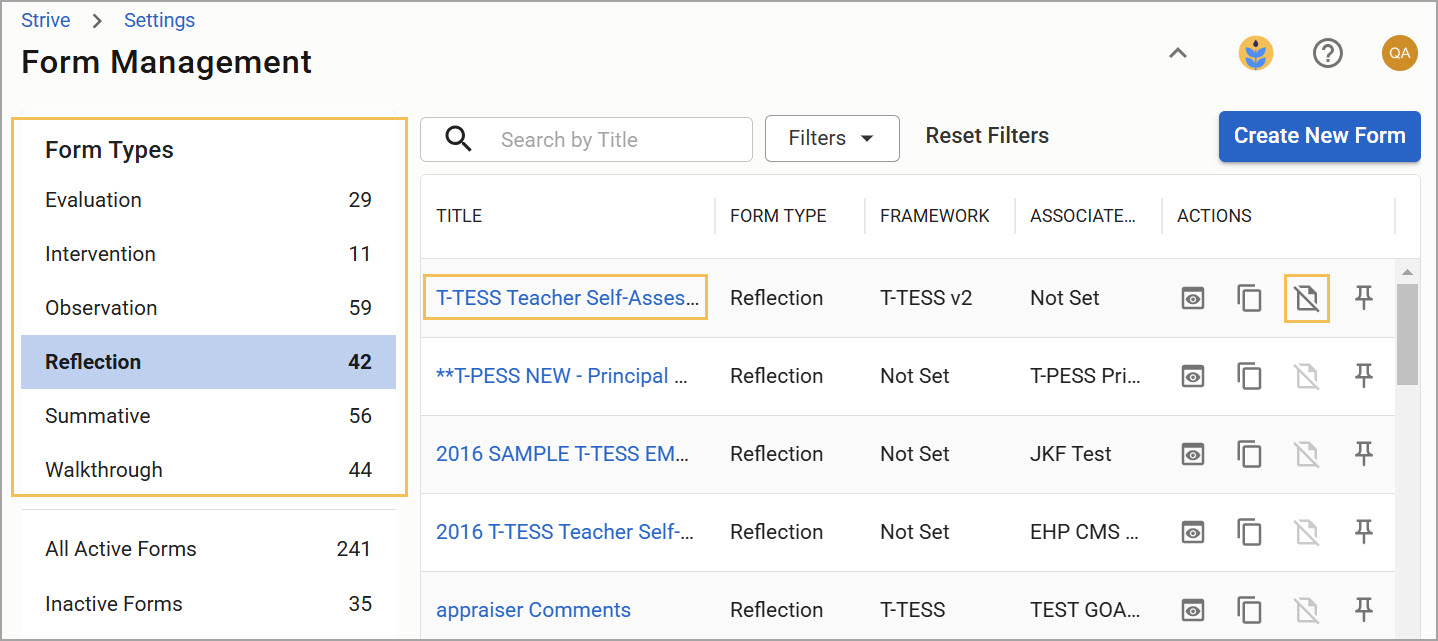Image resolution: width=1438 pixels, height=641 pixels.
Task: Open the **T-PESS NEW - Principal form link
Action: point(563,376)
